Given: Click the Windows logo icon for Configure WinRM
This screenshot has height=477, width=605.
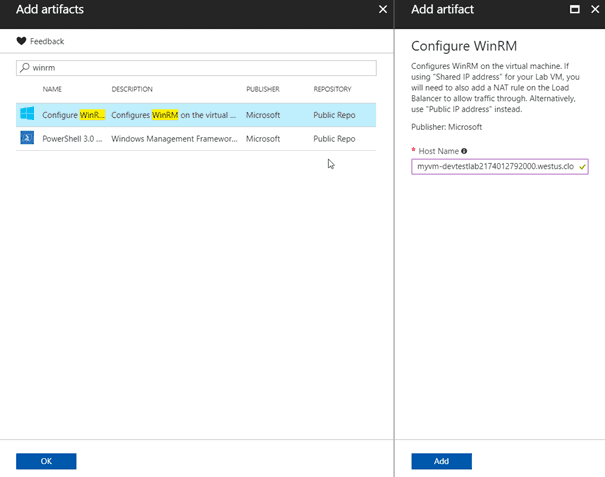Looking at the screenshot, I should tap(27, 114).
